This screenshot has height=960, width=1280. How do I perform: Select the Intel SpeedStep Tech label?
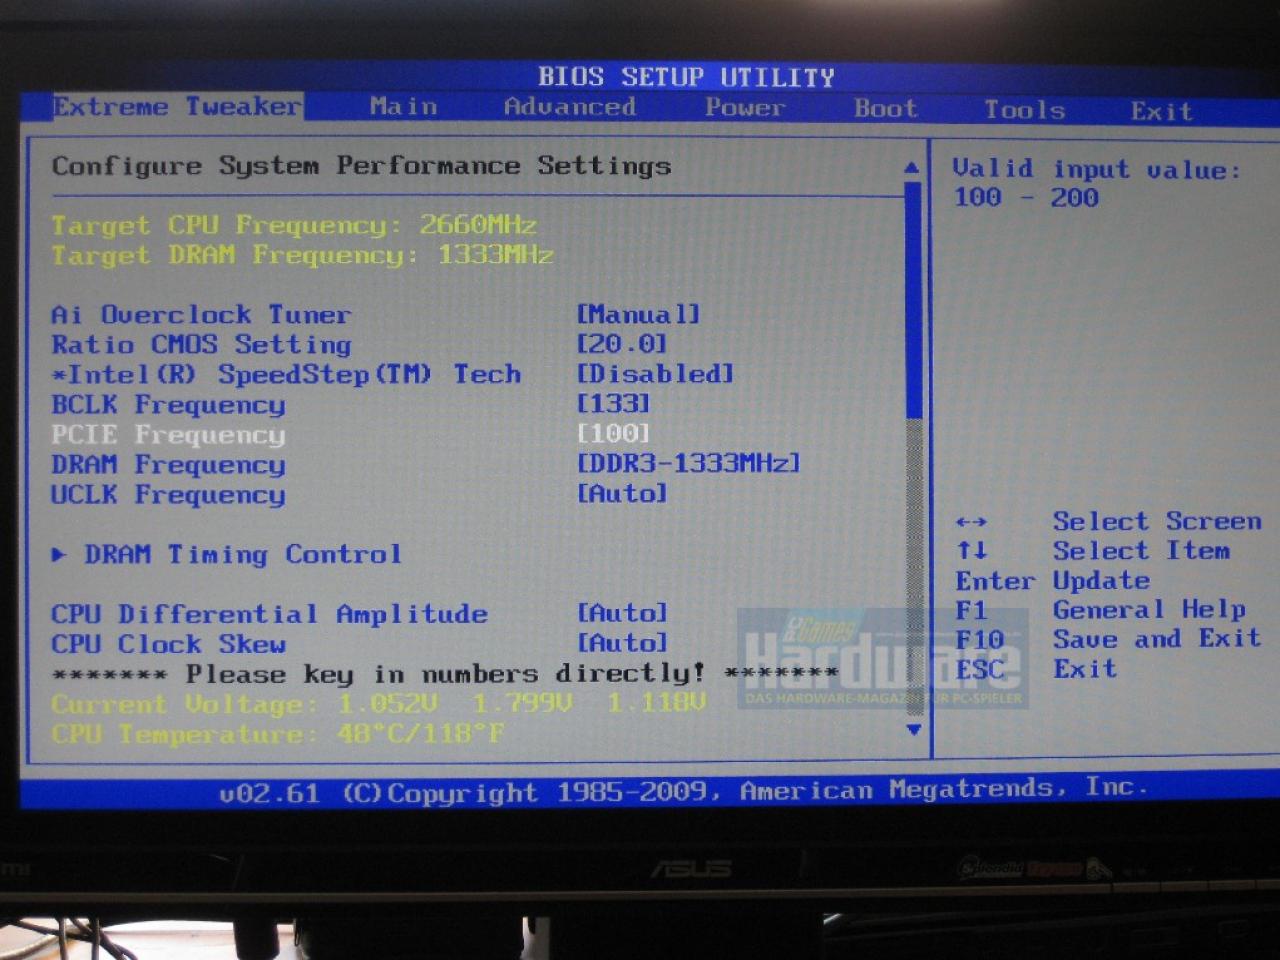[286, 375]
